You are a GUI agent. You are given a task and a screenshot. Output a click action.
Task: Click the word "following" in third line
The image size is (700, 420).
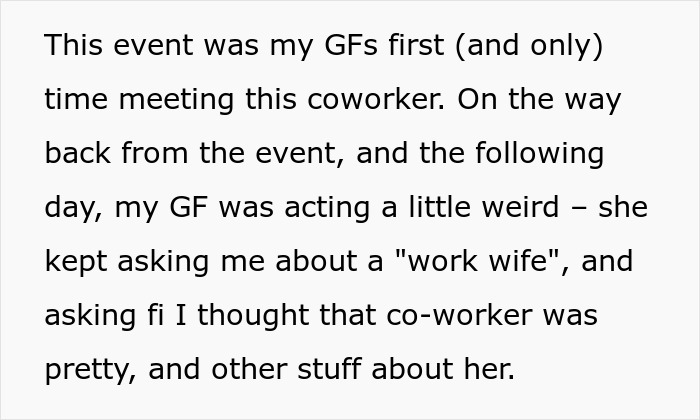(541, 154)
